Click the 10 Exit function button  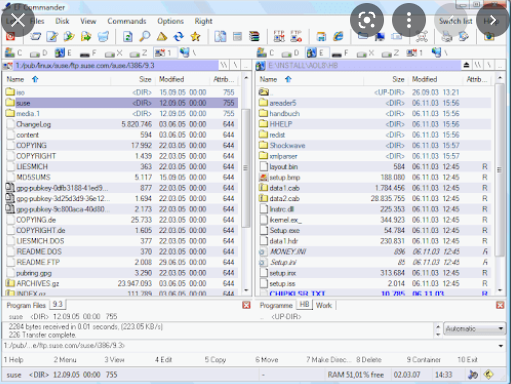tap(467, 360)
